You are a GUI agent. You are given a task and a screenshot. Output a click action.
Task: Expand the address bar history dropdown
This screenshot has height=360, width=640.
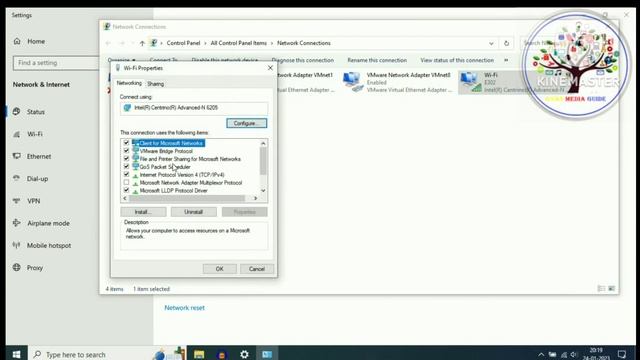[x=491, y=43]
